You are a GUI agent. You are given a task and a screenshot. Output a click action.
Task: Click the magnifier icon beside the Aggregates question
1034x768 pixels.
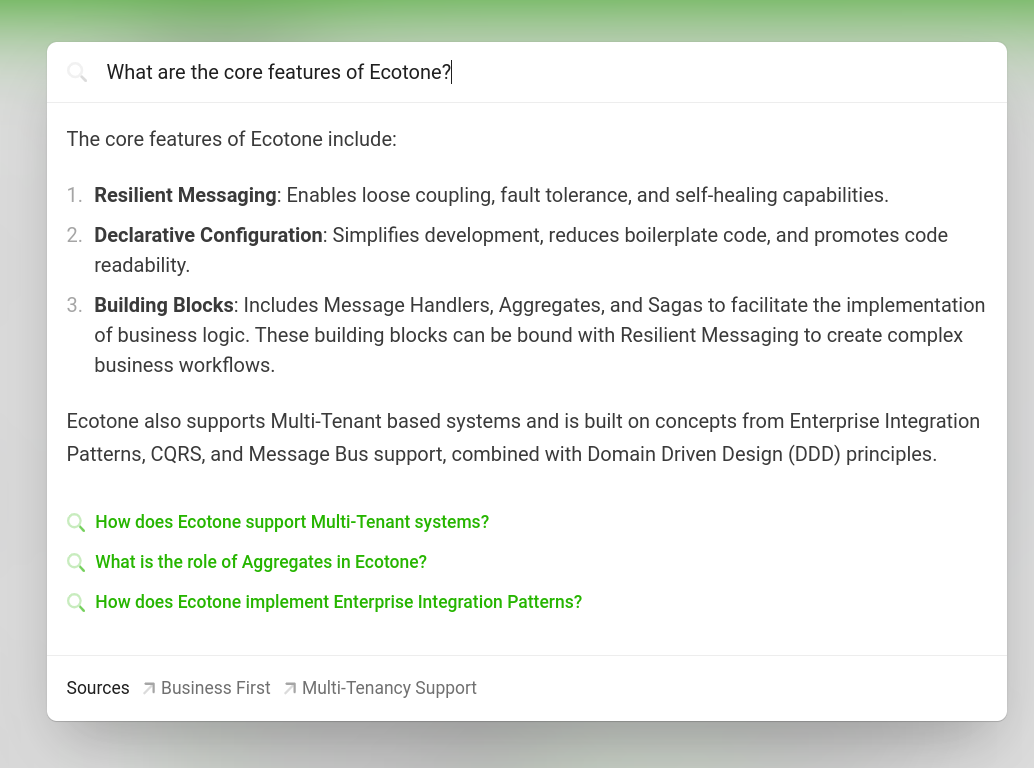click(x=76, y=562)
